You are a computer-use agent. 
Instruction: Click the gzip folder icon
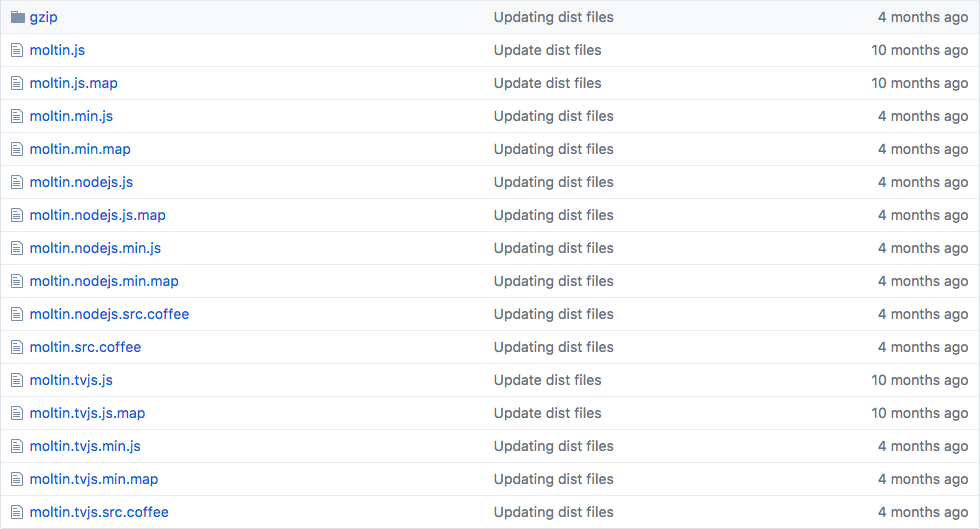tap(18, 17)
